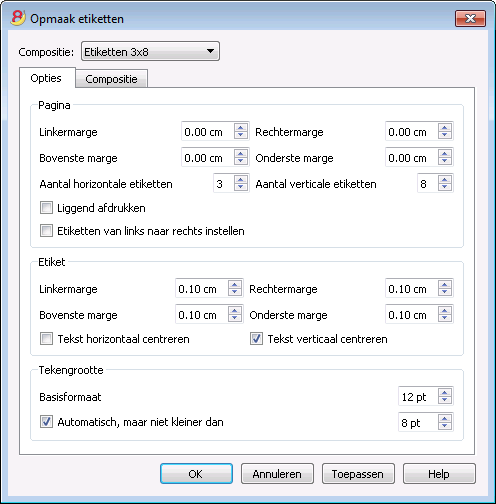Image resolution: width=496 pixels, height=504 pixels.
Task: Switch to the Compositie tab
Action: pyautogui.click(x=111, y=79)
